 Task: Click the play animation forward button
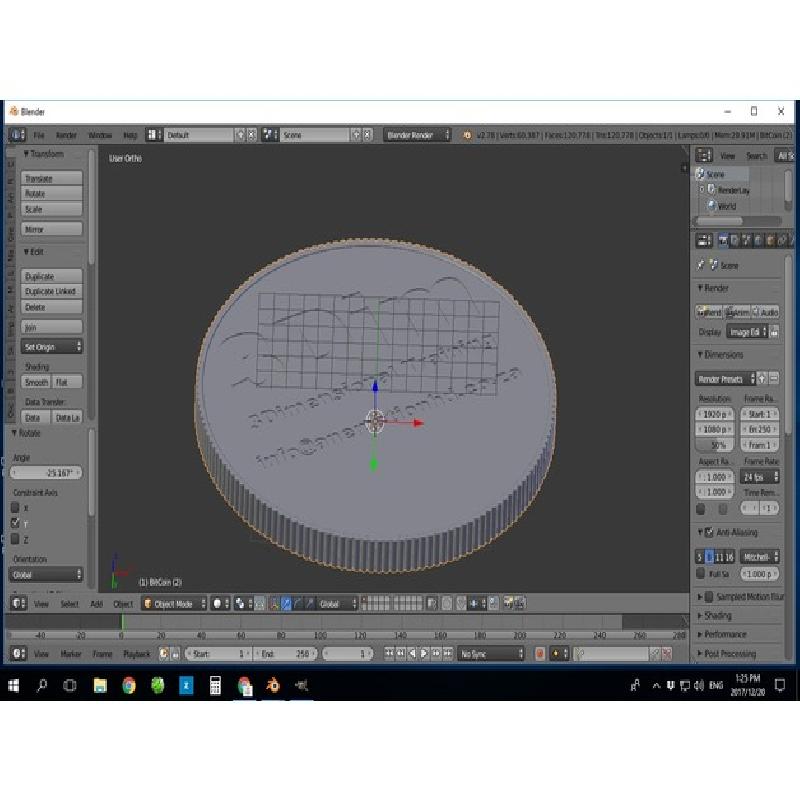[x=424, y=654]
